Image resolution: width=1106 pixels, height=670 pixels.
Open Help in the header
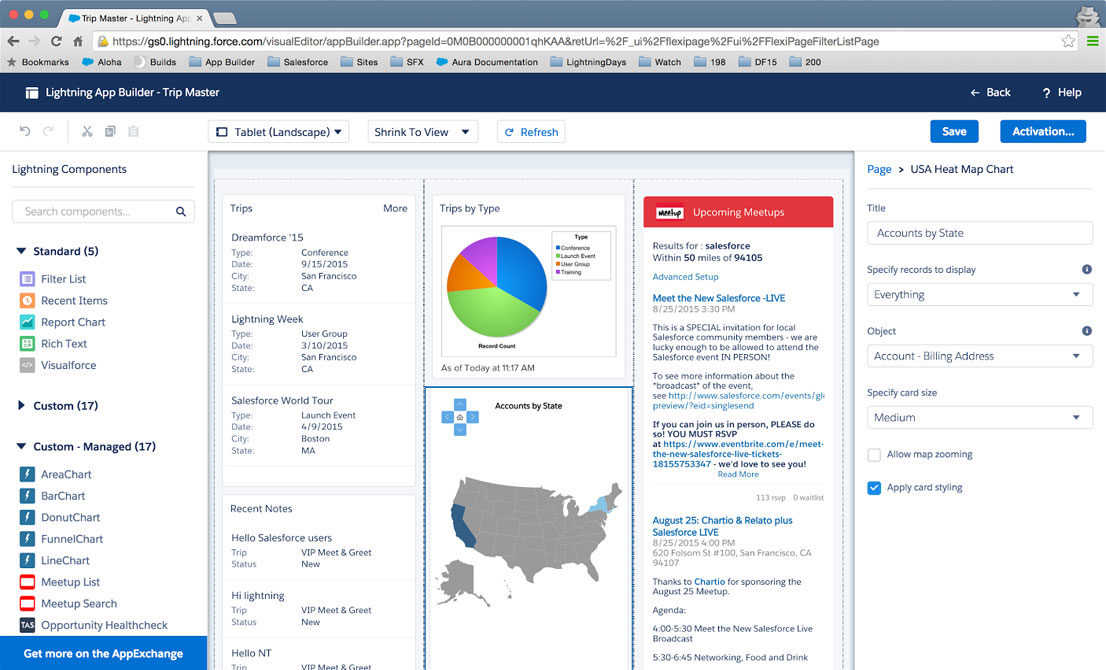click(1062, 92)
